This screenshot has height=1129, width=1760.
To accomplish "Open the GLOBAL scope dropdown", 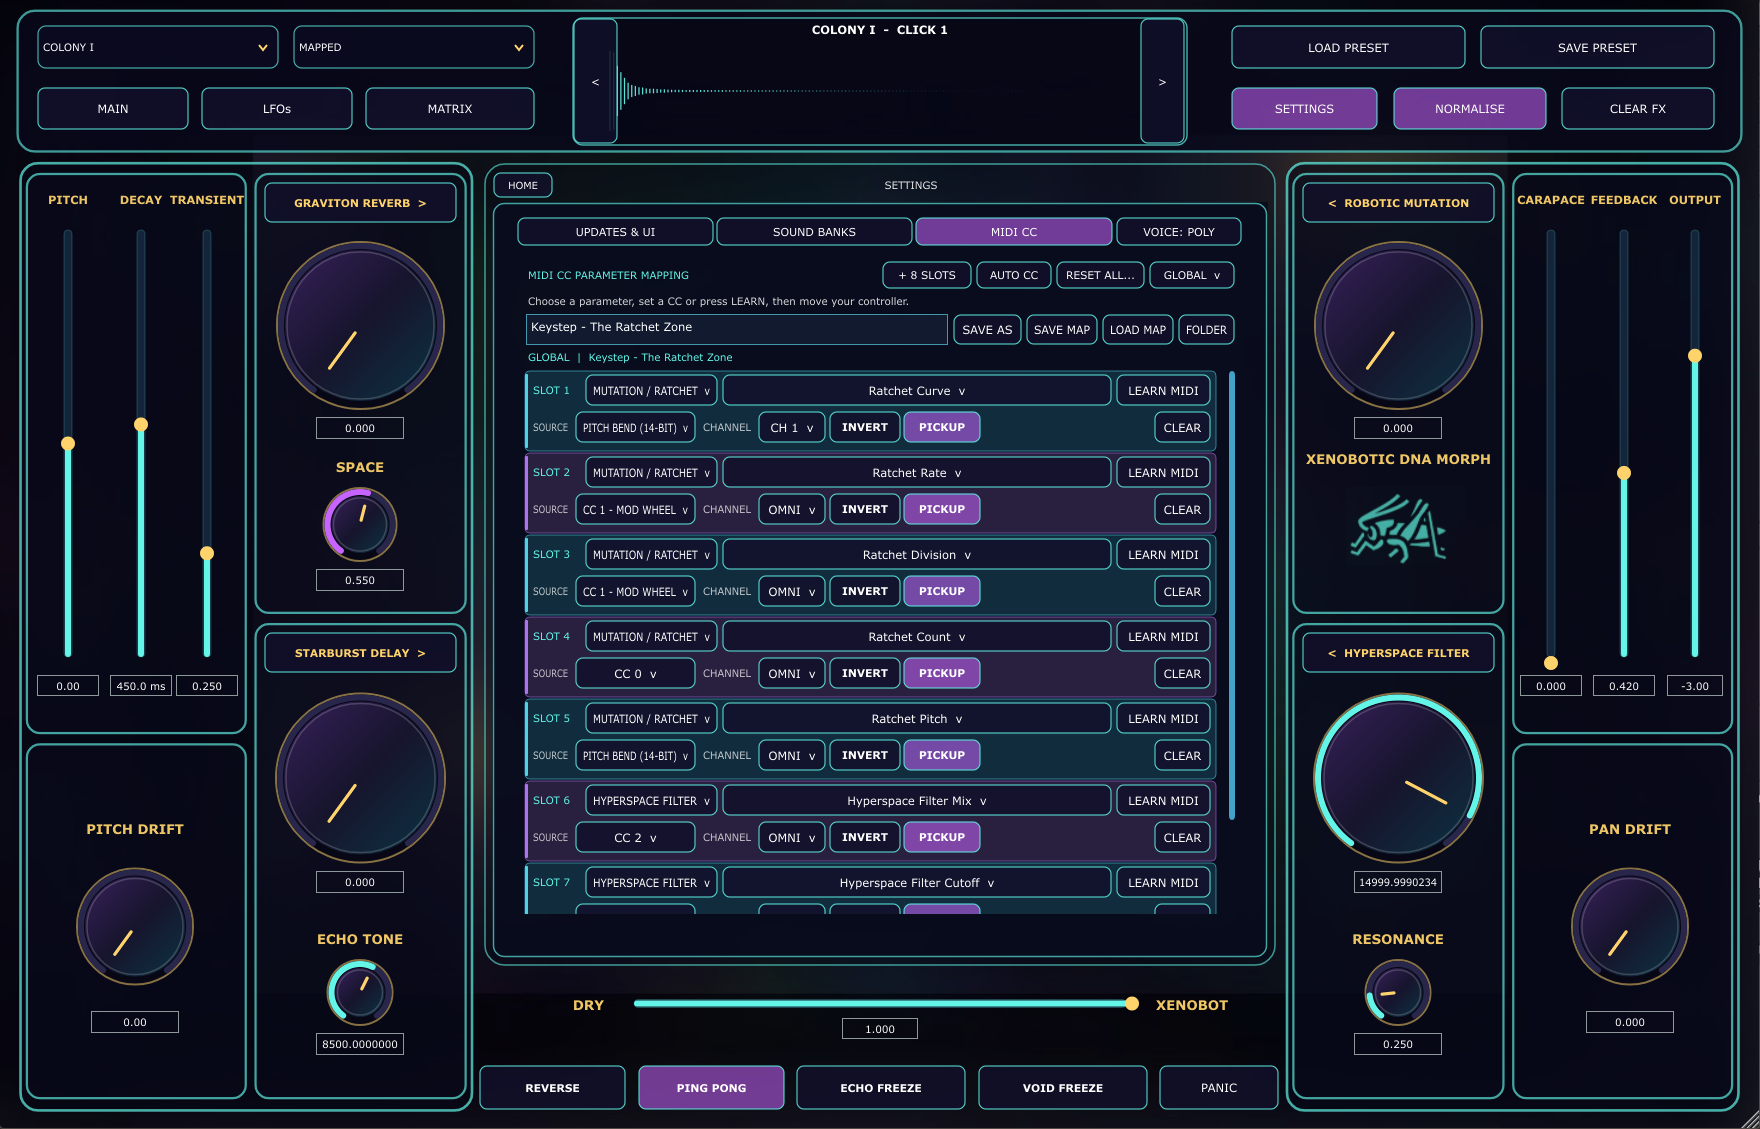I will 1192,275.
